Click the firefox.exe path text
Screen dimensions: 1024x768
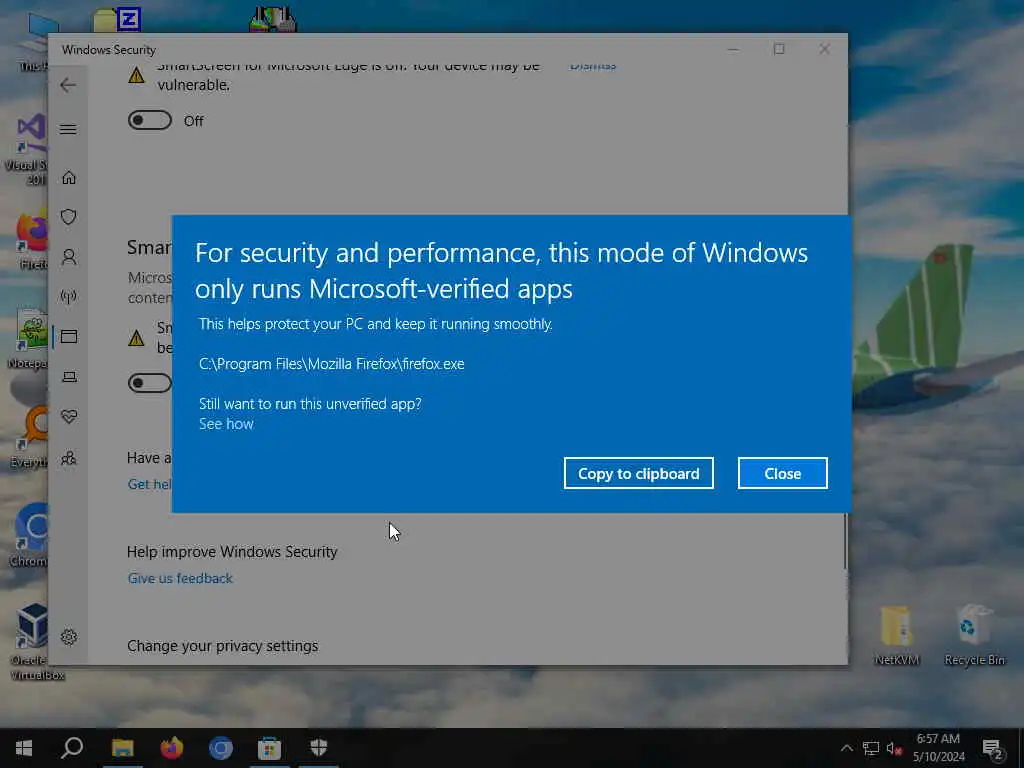click(332, 364)
